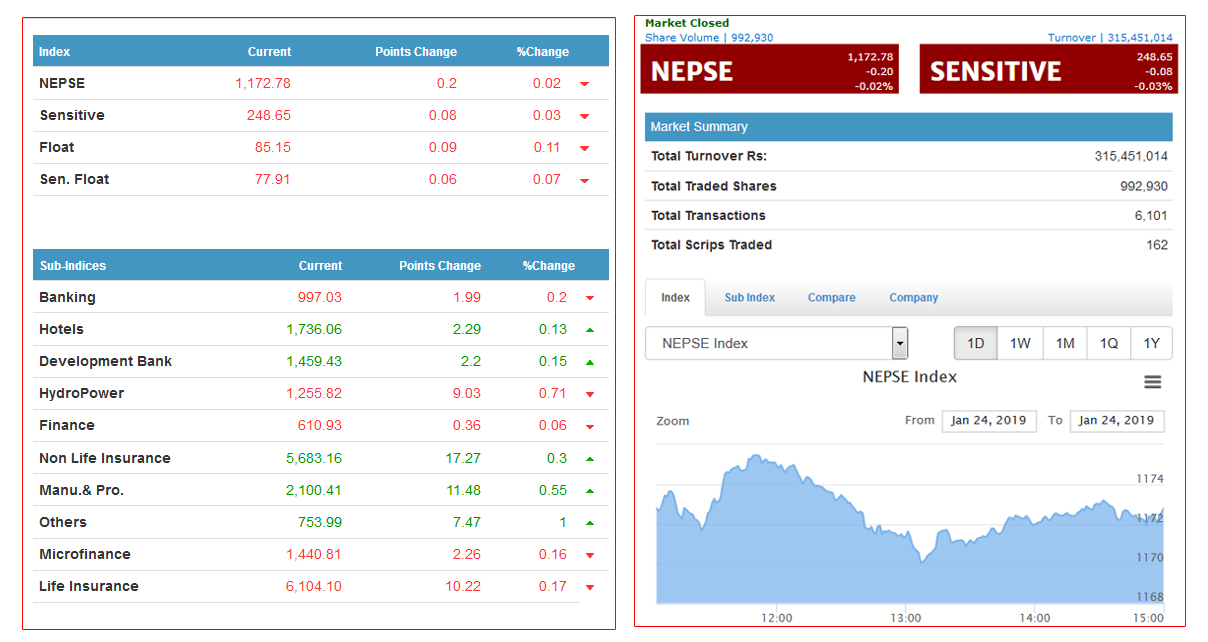Image resolution: width=1208 pixels, height=642 pixels.
Task: Click the green up arrow in Hotels row
Action: pyautogui.click(x=590, y=329)
